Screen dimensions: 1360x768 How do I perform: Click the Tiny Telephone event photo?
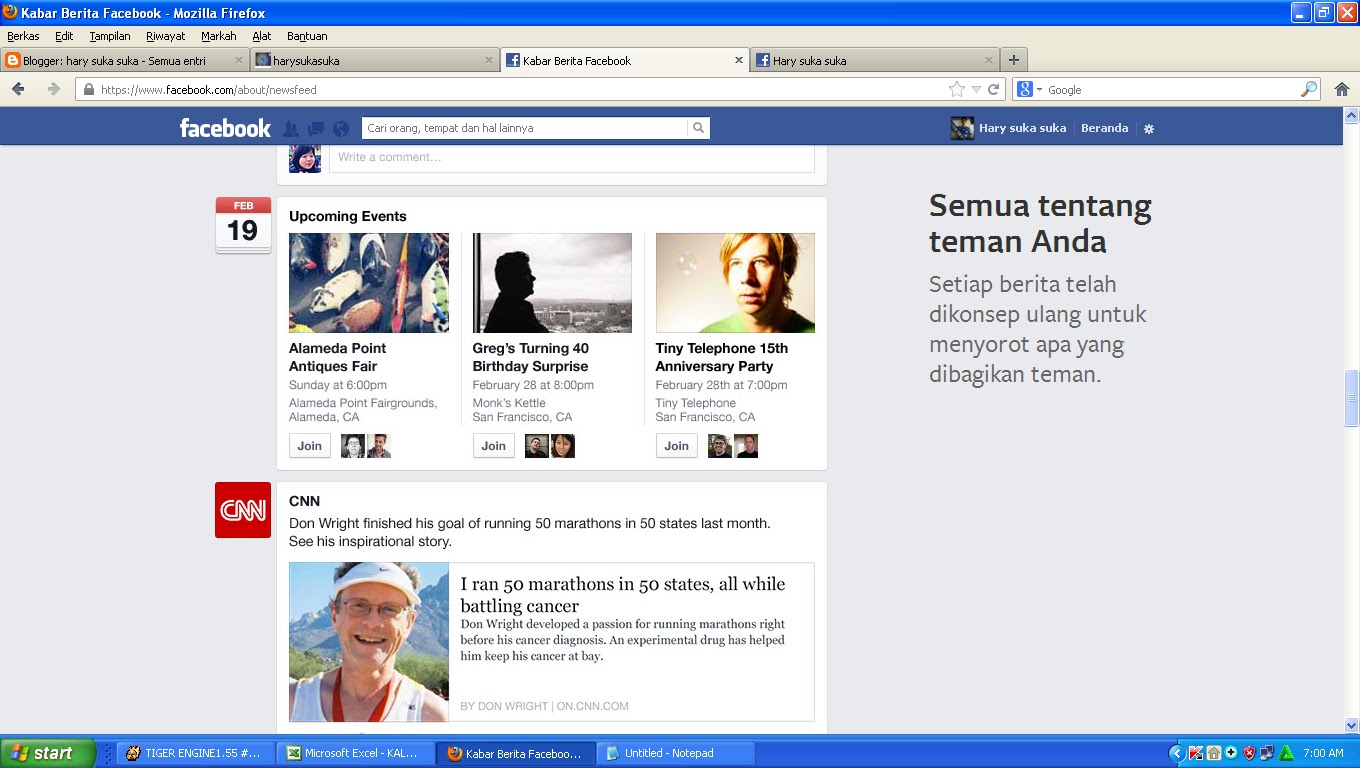[735, 283]
